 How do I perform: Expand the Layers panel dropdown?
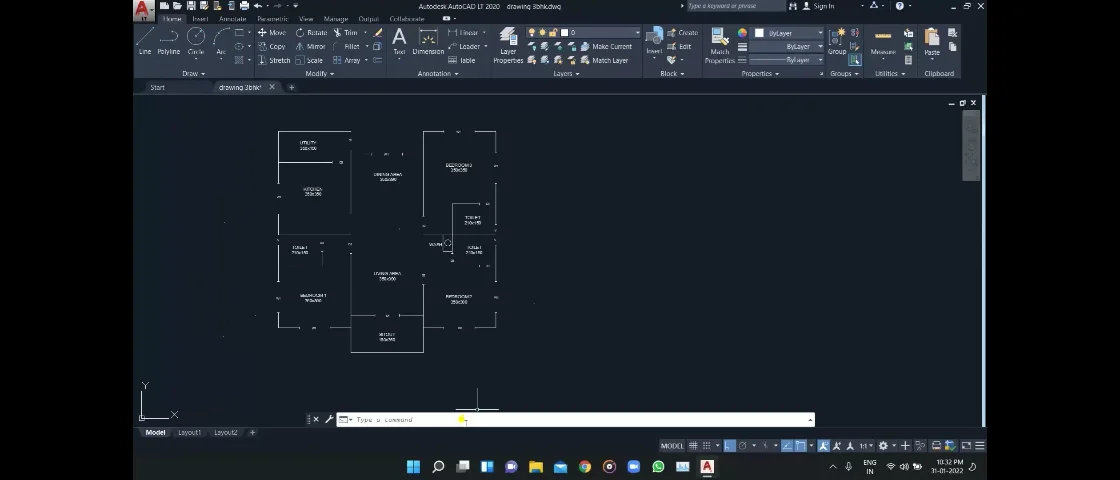(566, 74)
